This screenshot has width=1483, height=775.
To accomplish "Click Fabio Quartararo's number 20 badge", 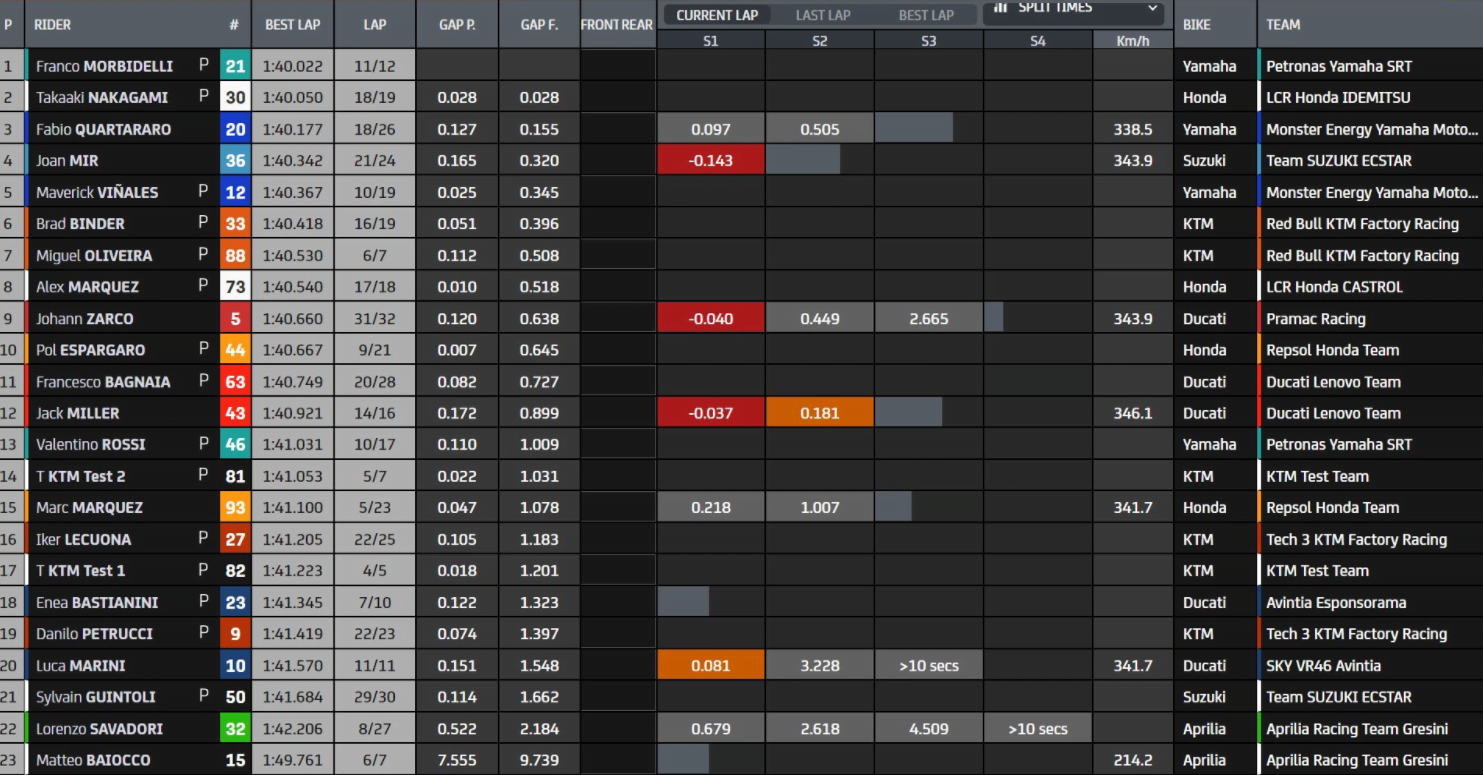I will pyautogui.click(x=235, y=129).
